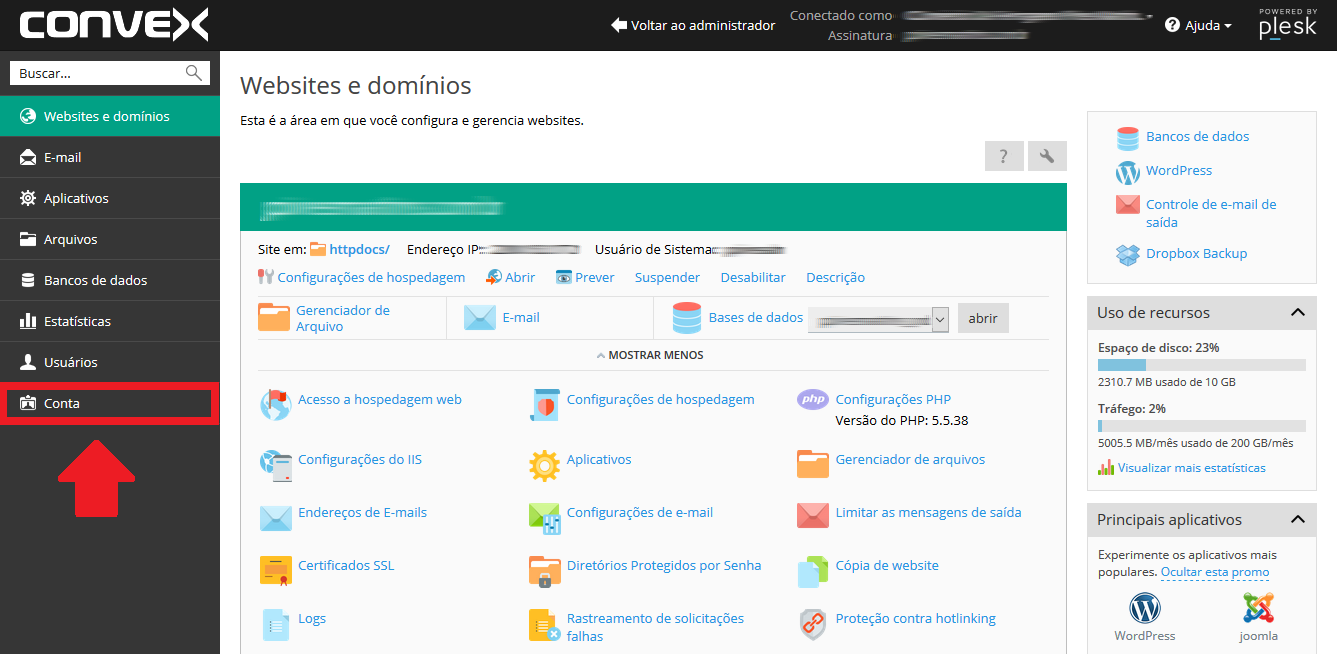This screenshot has height=654, width=1337.
Task: Open Conta in the sidebar
Action: click(110, 403)
